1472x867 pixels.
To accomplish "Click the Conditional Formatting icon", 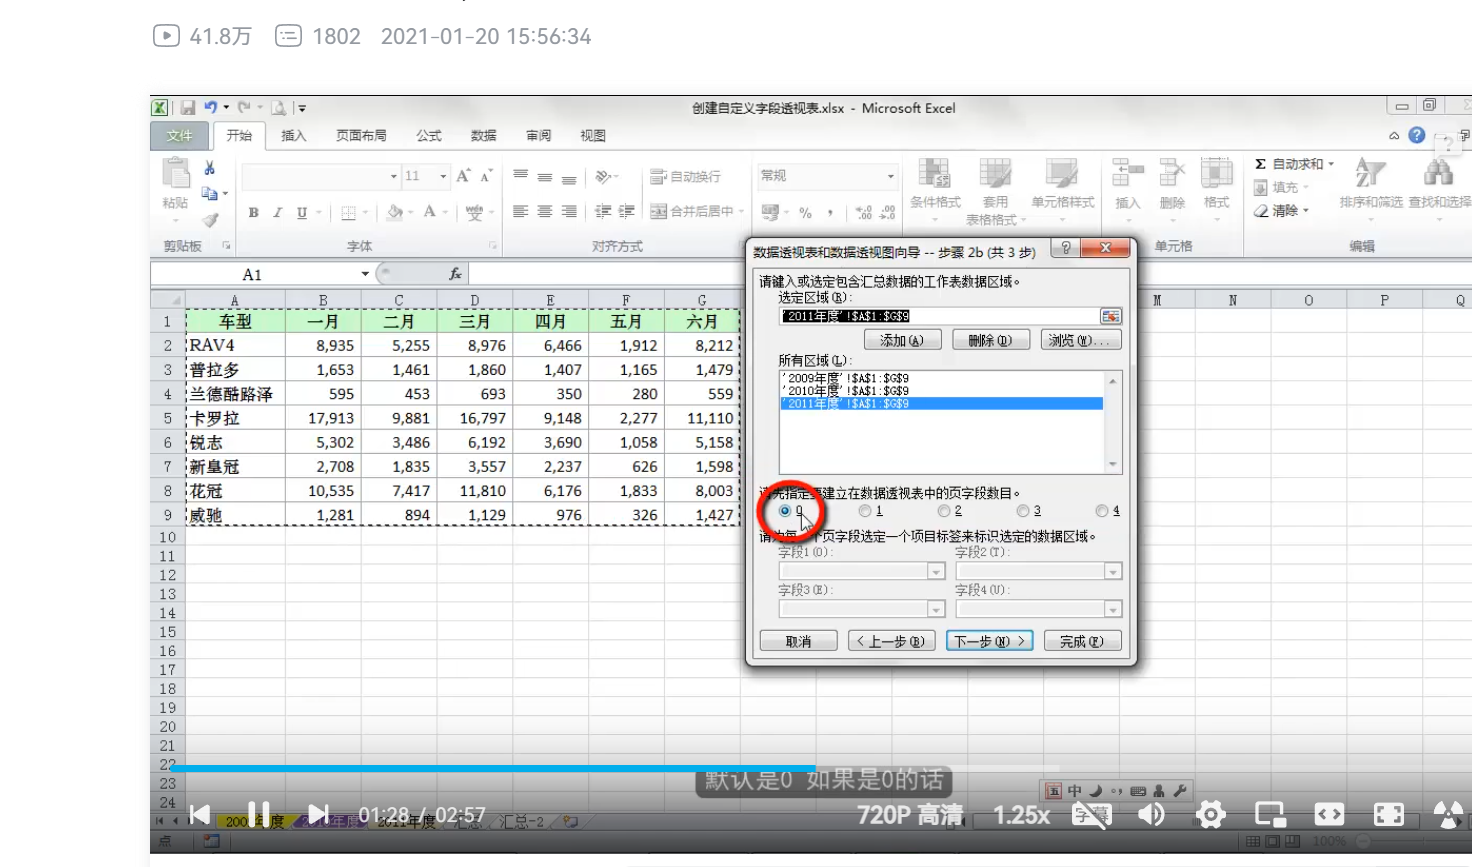I will pos(935,174).
